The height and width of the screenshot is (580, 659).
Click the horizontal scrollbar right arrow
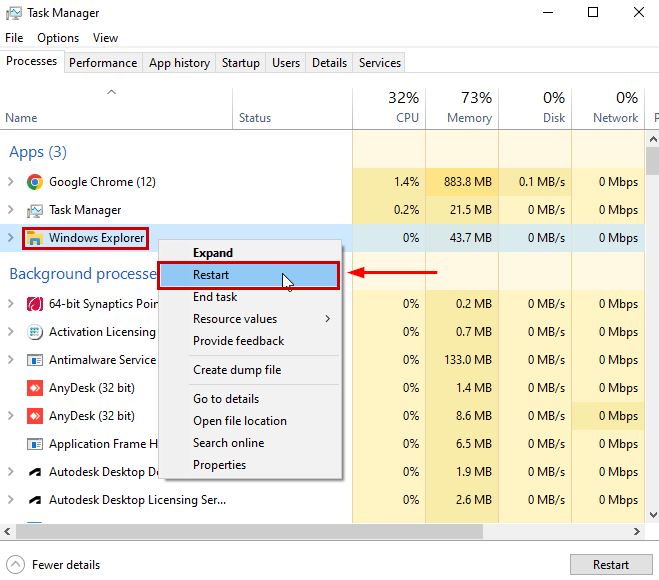(x=637, y=531)
